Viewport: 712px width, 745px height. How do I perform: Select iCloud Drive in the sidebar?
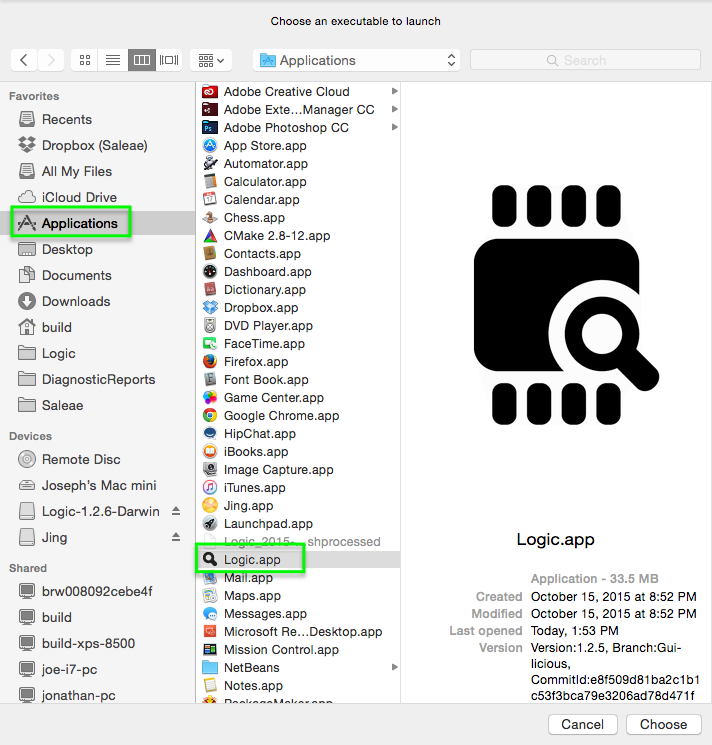[x=79, y=197]
